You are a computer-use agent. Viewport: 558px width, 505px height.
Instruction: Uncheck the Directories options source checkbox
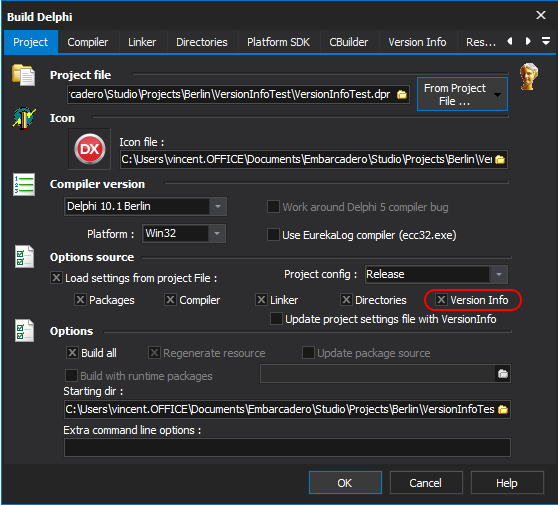click(x=346, y=300)
